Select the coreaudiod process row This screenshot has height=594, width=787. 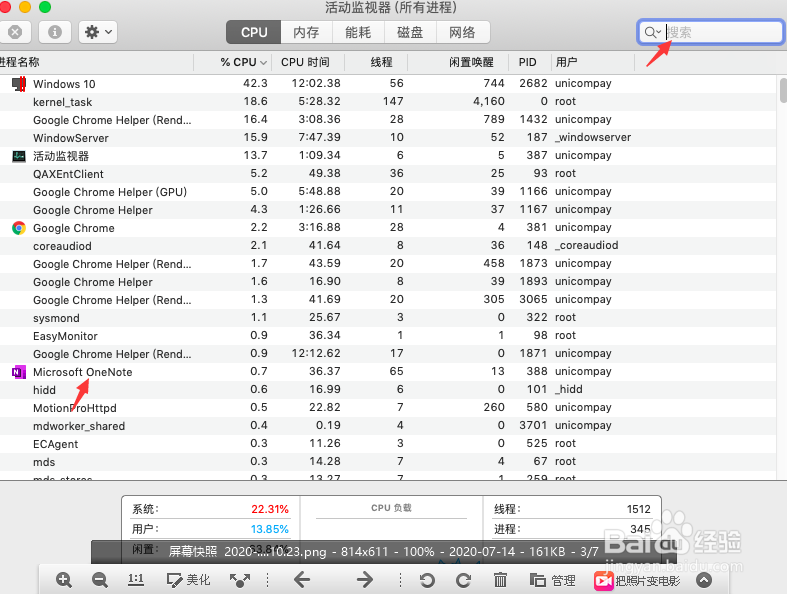point(388,246)
